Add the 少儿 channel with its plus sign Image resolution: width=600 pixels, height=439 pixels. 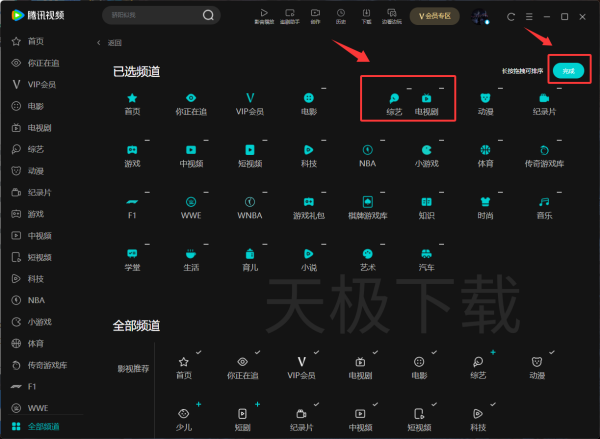[x=198, y=403]
